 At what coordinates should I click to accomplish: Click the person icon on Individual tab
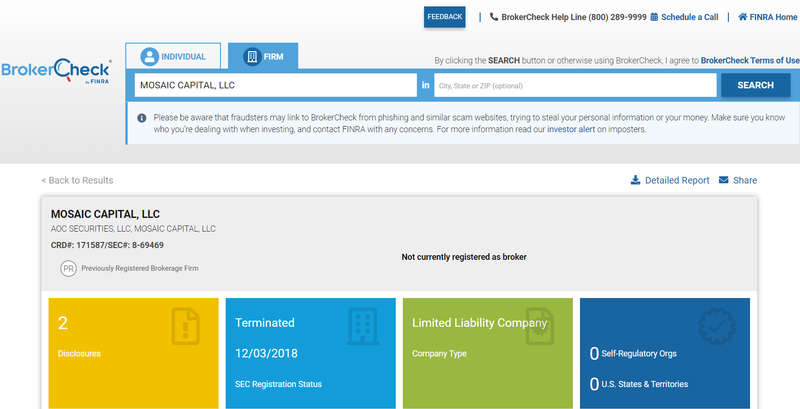coord(149,57)
